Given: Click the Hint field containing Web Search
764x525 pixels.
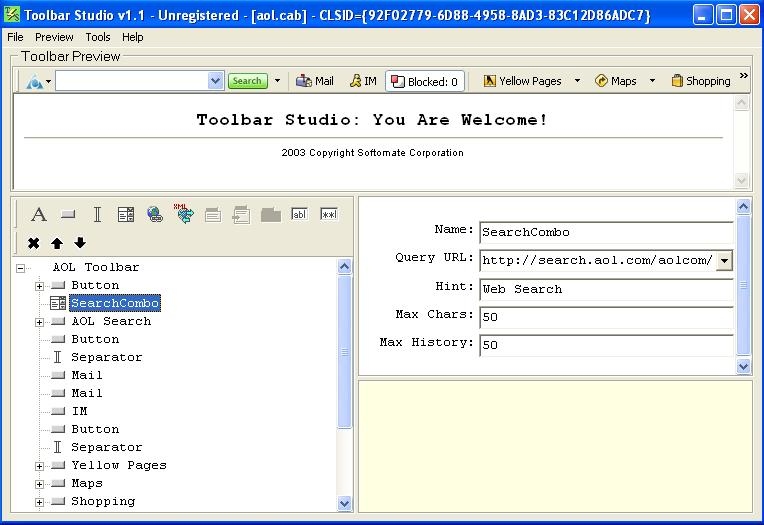Looking at the screenshot, I should tap(606, 289).
